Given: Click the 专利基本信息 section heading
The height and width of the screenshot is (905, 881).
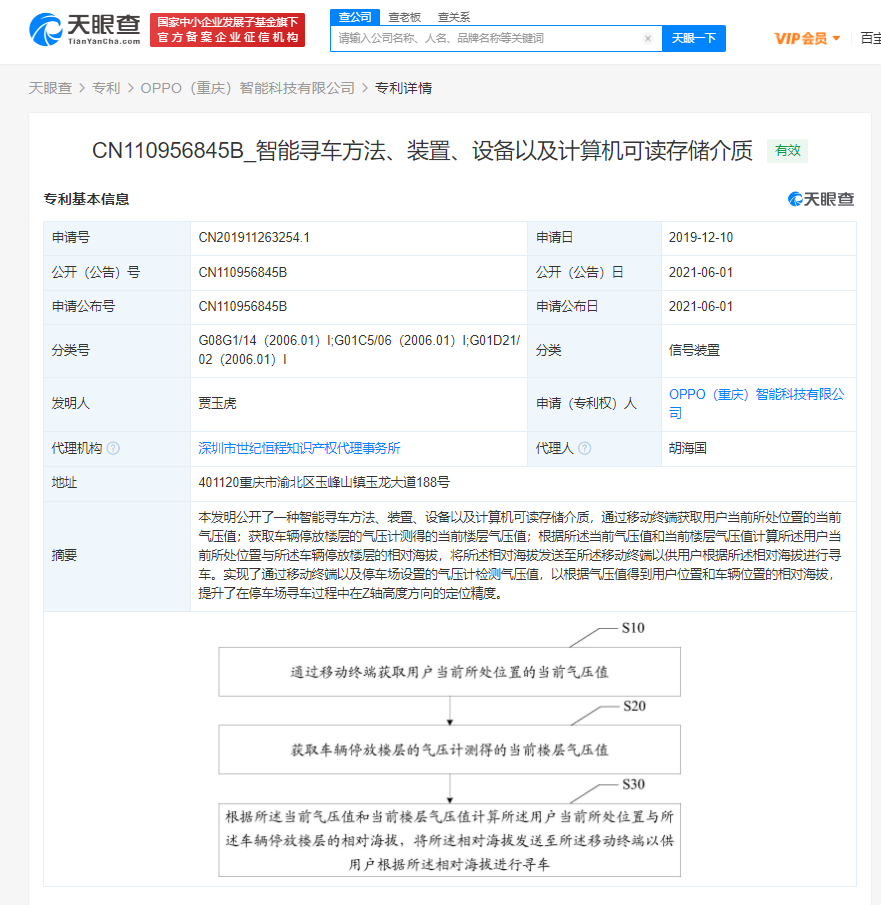Looking at the screenshot, I should (87, 199).
